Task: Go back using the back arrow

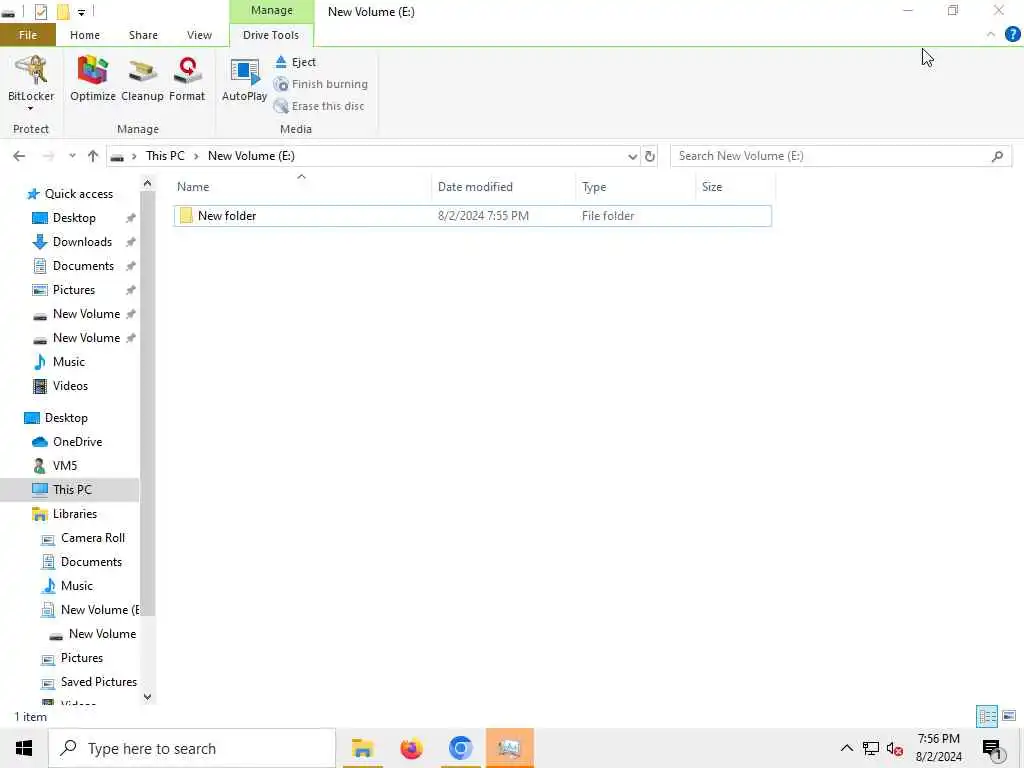Action: 19,156
